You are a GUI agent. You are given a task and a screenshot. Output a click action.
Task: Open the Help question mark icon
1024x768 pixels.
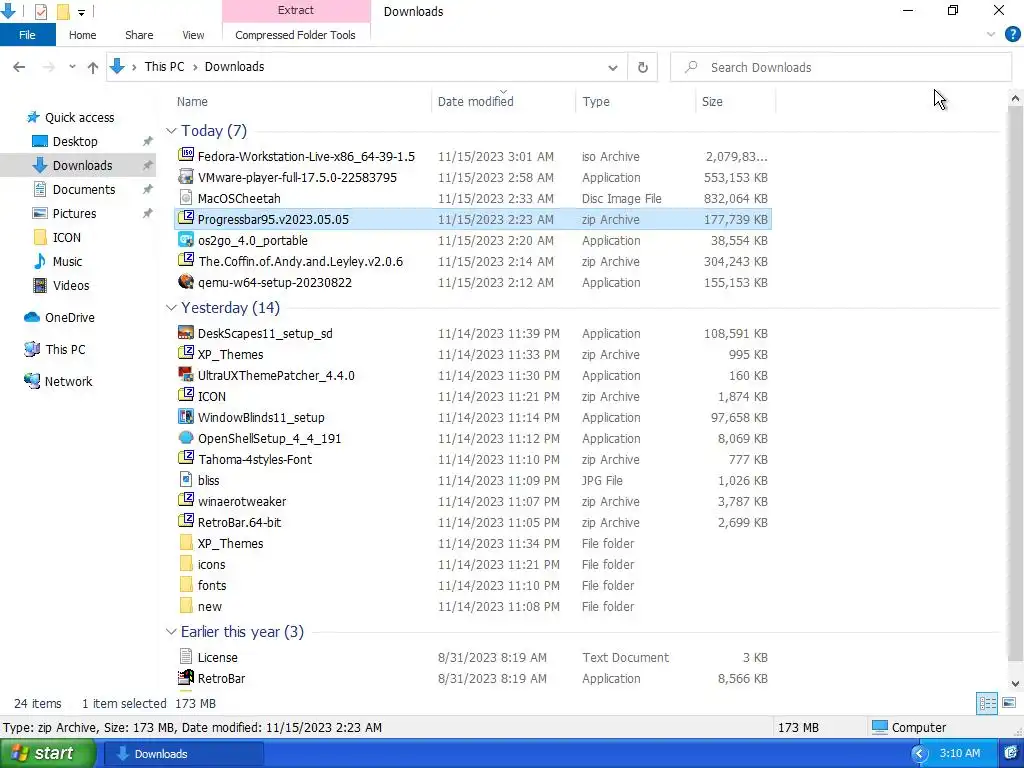pos(1012,35)
